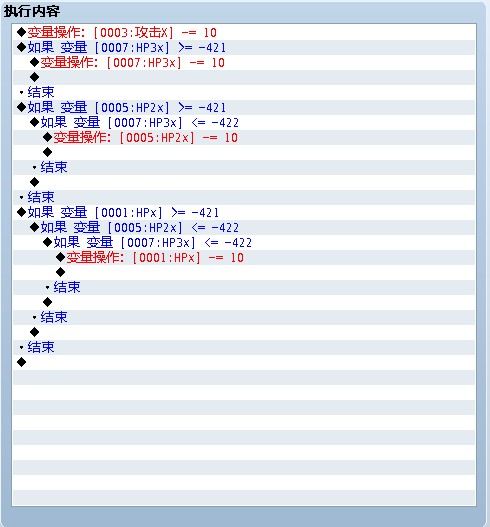Click the 变量操作 [0007:HP3x] -= 10 row
Image resolution: width=490 pixels, height=527 pixels.
click(244, 63)
